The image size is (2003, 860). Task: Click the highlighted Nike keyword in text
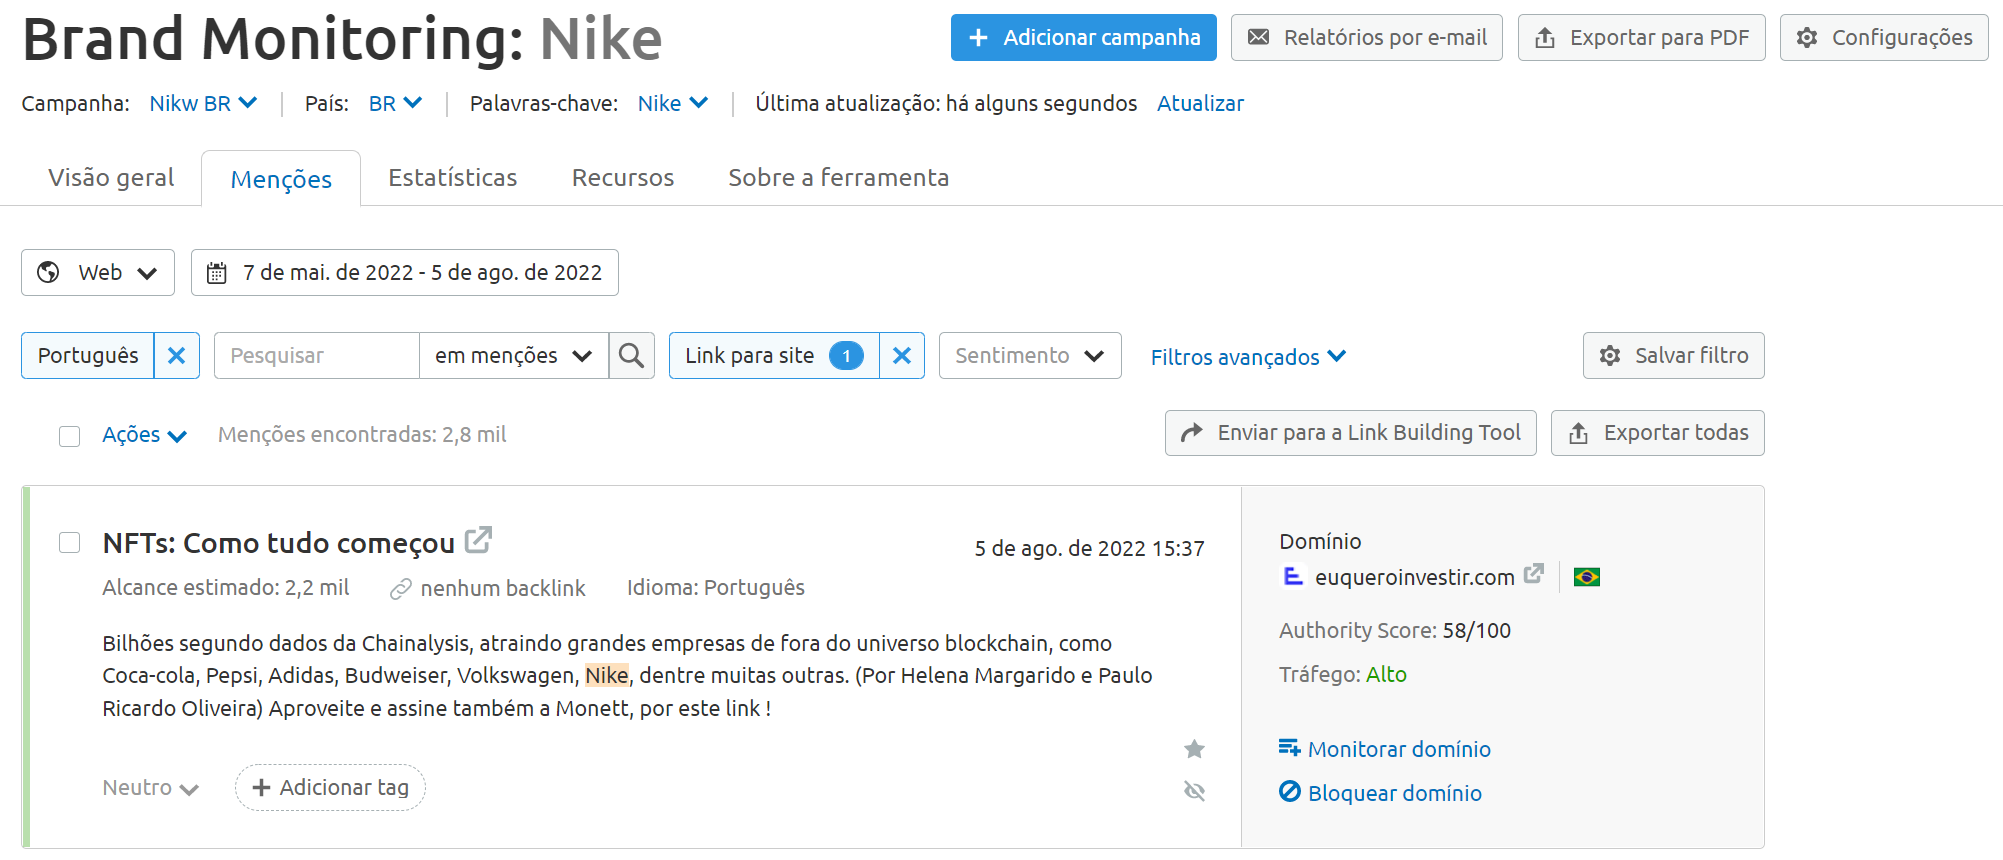[x=607, y=676]
